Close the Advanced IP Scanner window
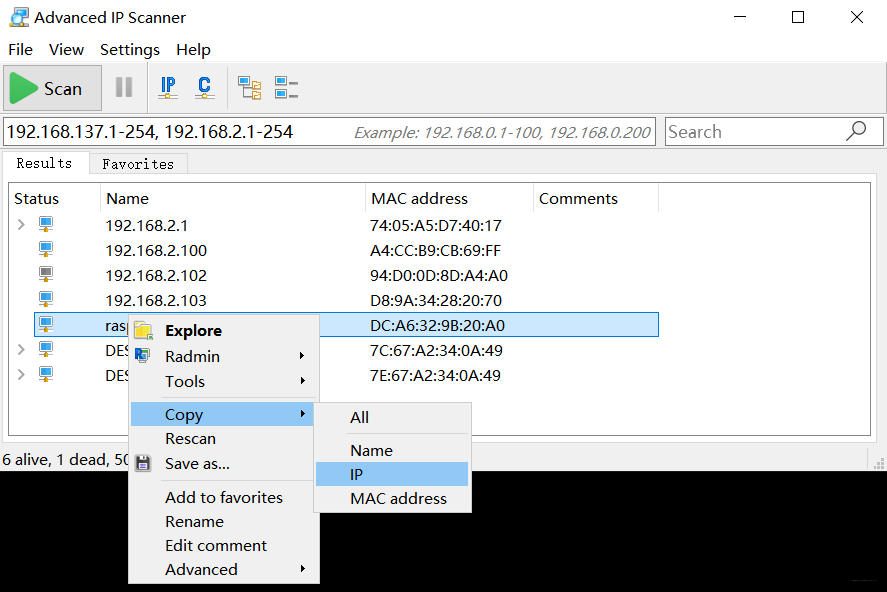 click(856, 18)
